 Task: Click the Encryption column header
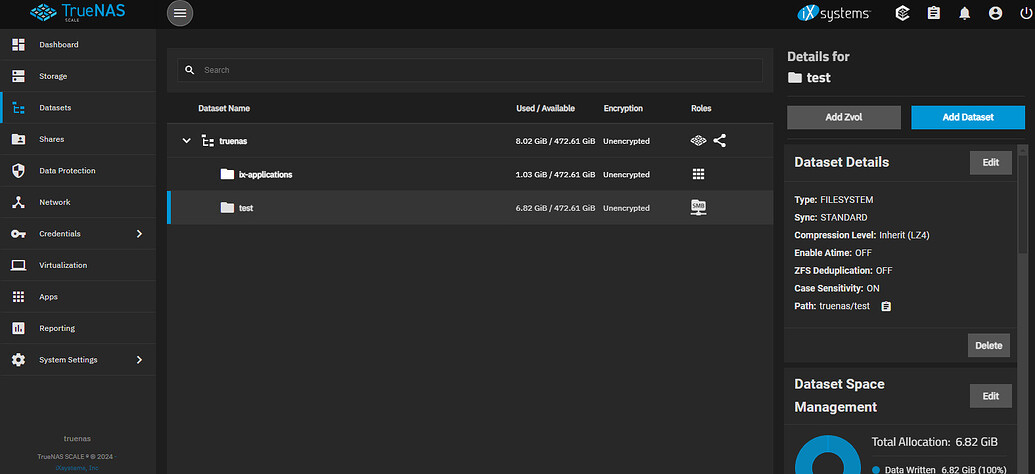(623, 108)
